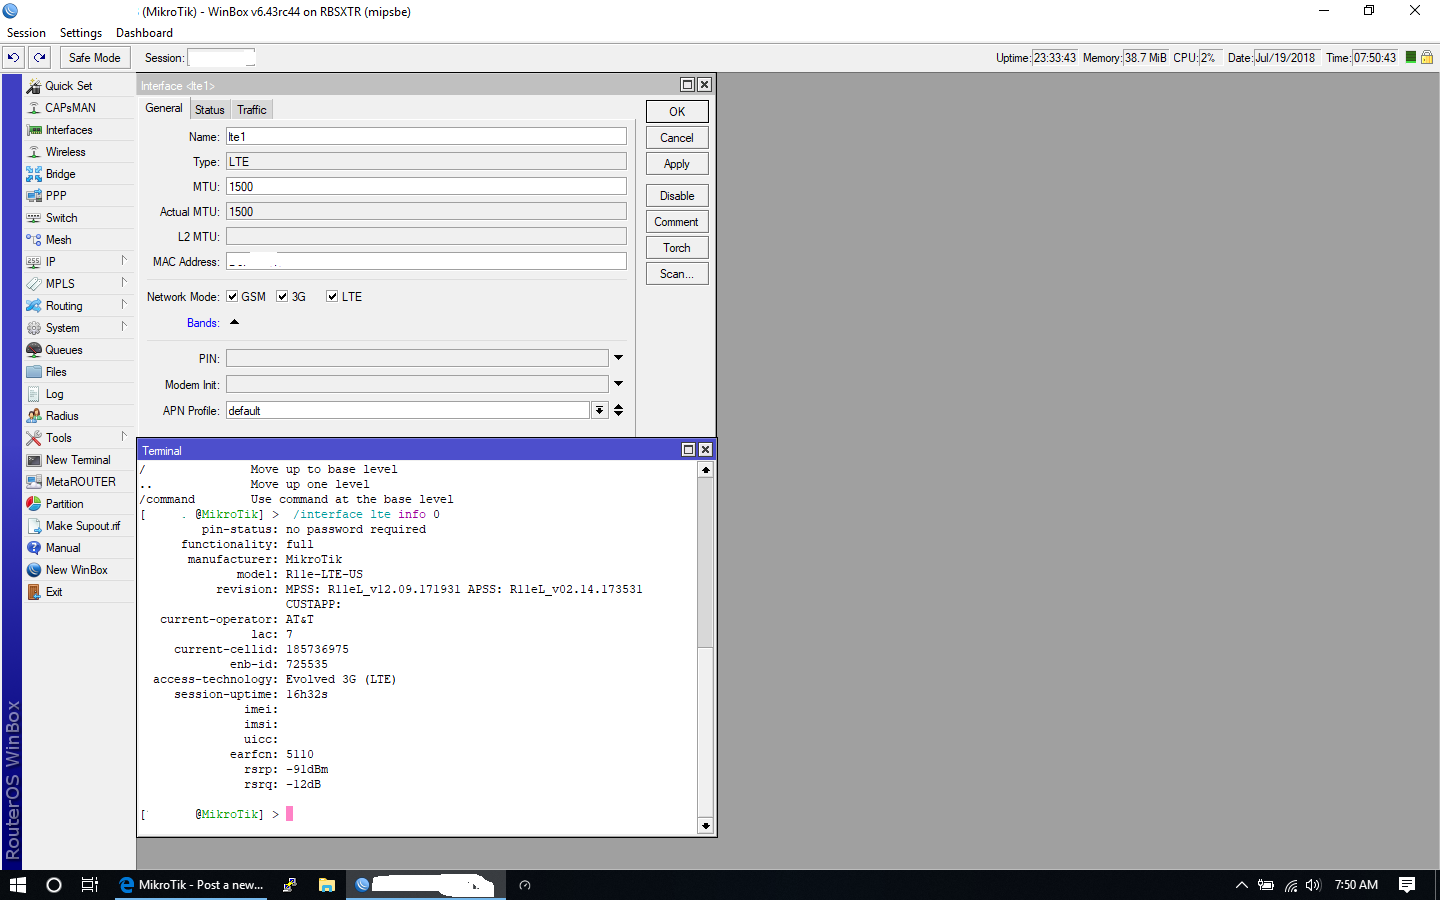Expand the System submenu

pos(124,327)
